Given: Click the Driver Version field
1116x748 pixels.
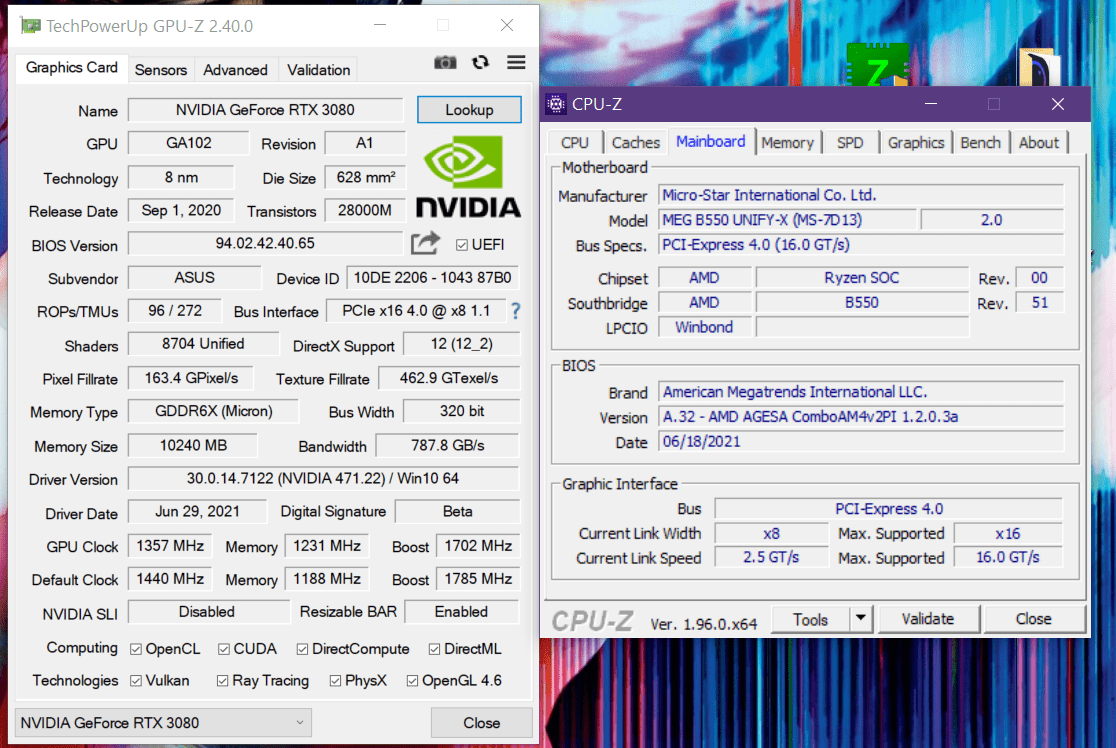Looking at the screenshot, I should tap(323, 478).
